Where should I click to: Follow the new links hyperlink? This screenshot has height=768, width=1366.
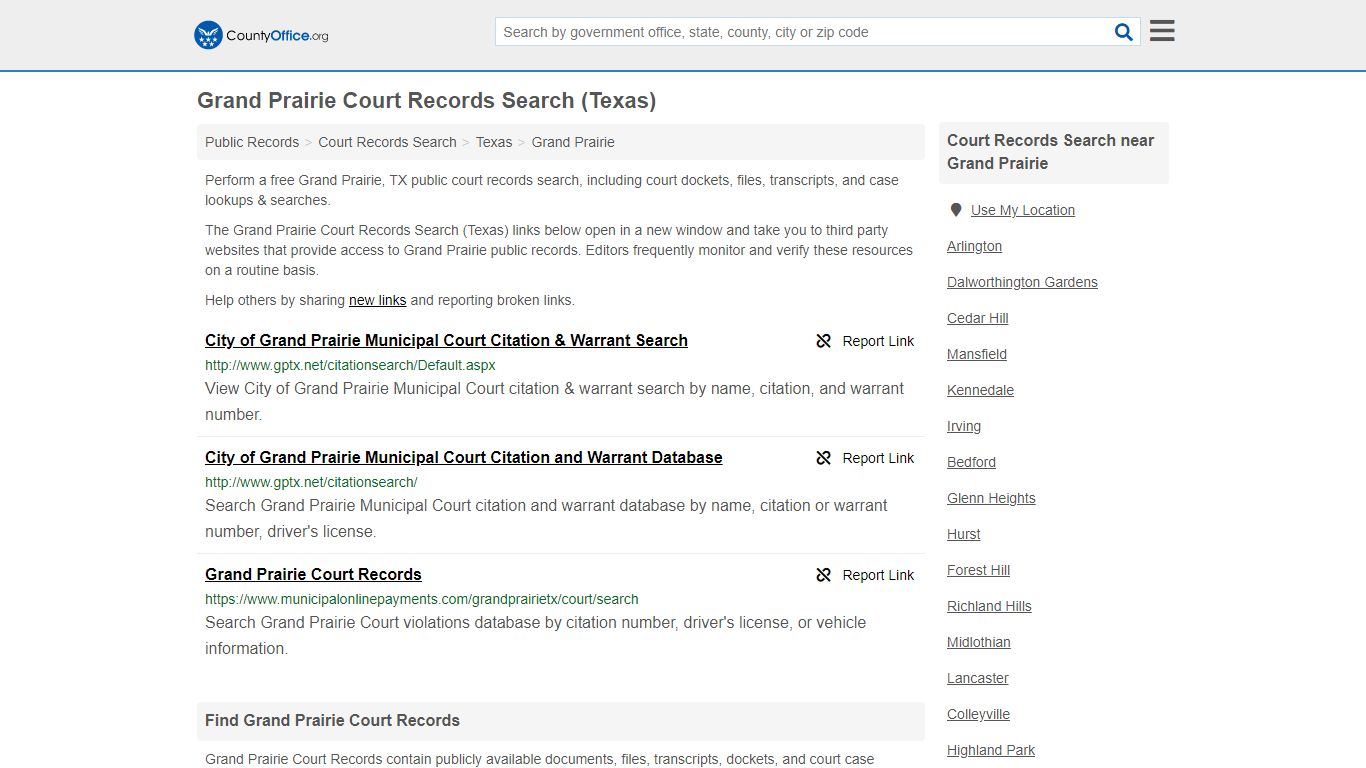click(x=377, y=300)
